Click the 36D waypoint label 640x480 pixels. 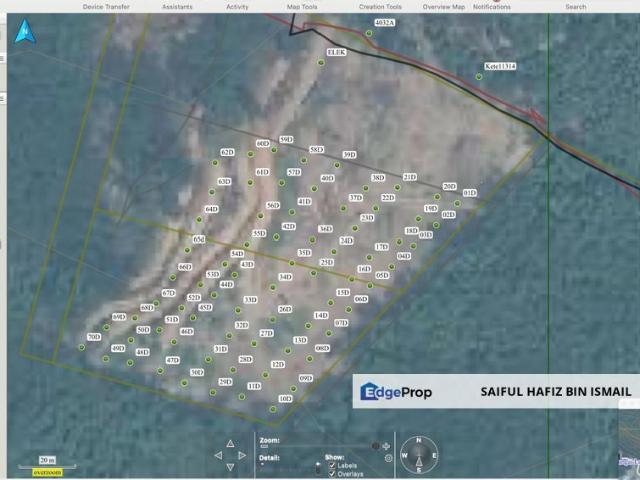(325, 229)
